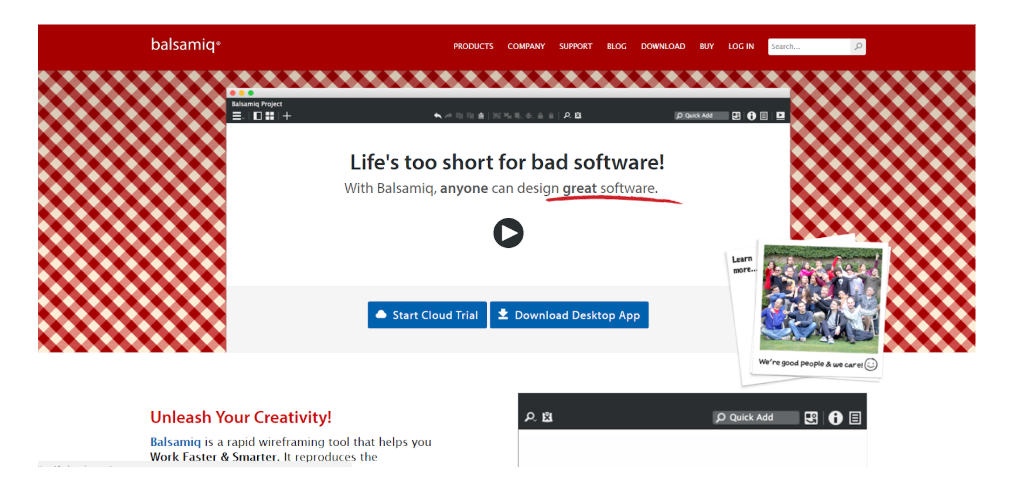Click the notes panel icon in the hero mockup
The height and width of the screenshot is (488, 1012).
pos(764,116)
